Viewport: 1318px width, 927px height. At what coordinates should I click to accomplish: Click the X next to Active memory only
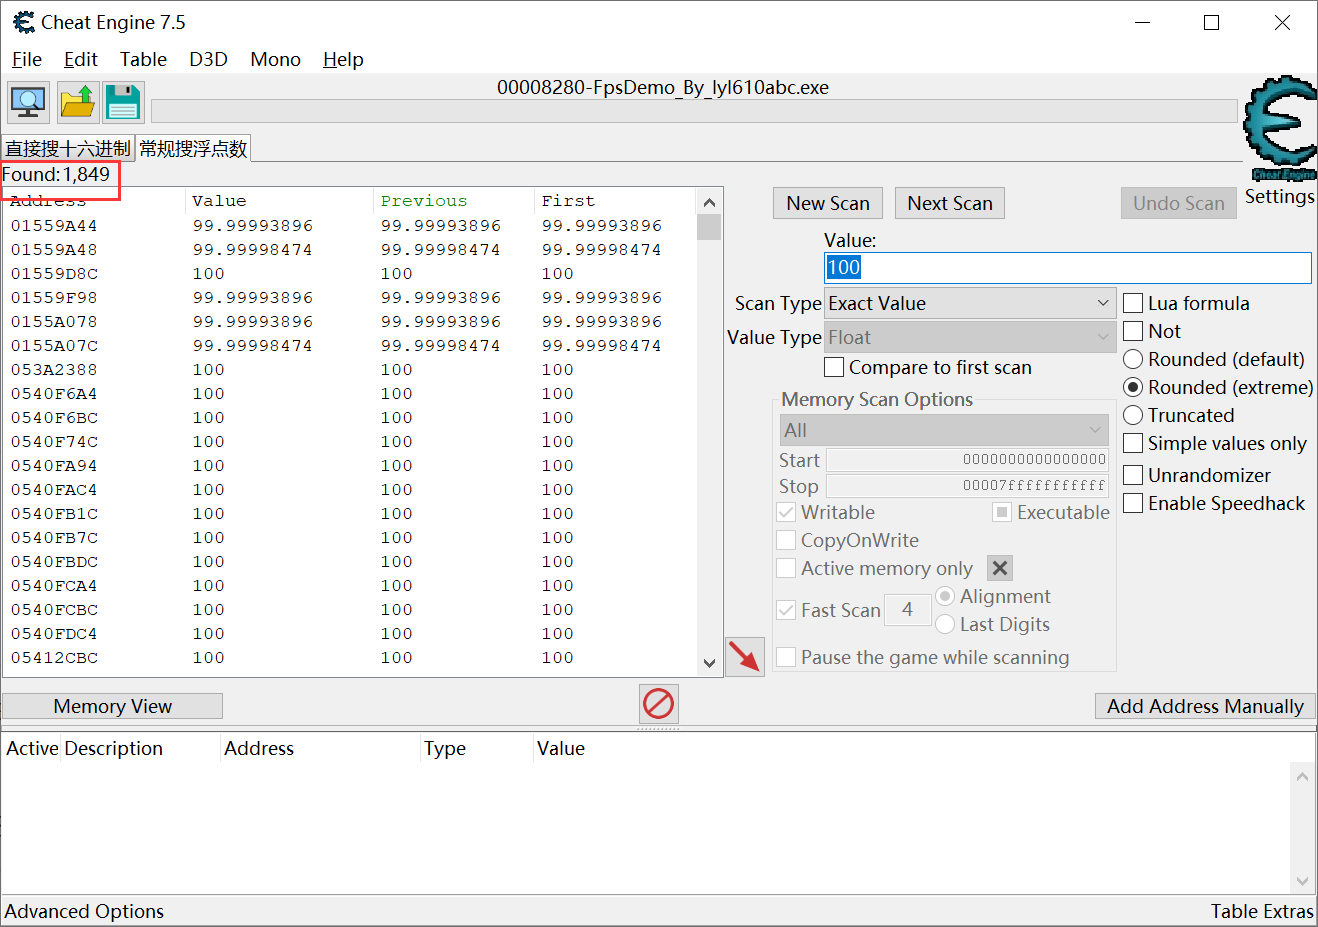[x=1000, y=568]
